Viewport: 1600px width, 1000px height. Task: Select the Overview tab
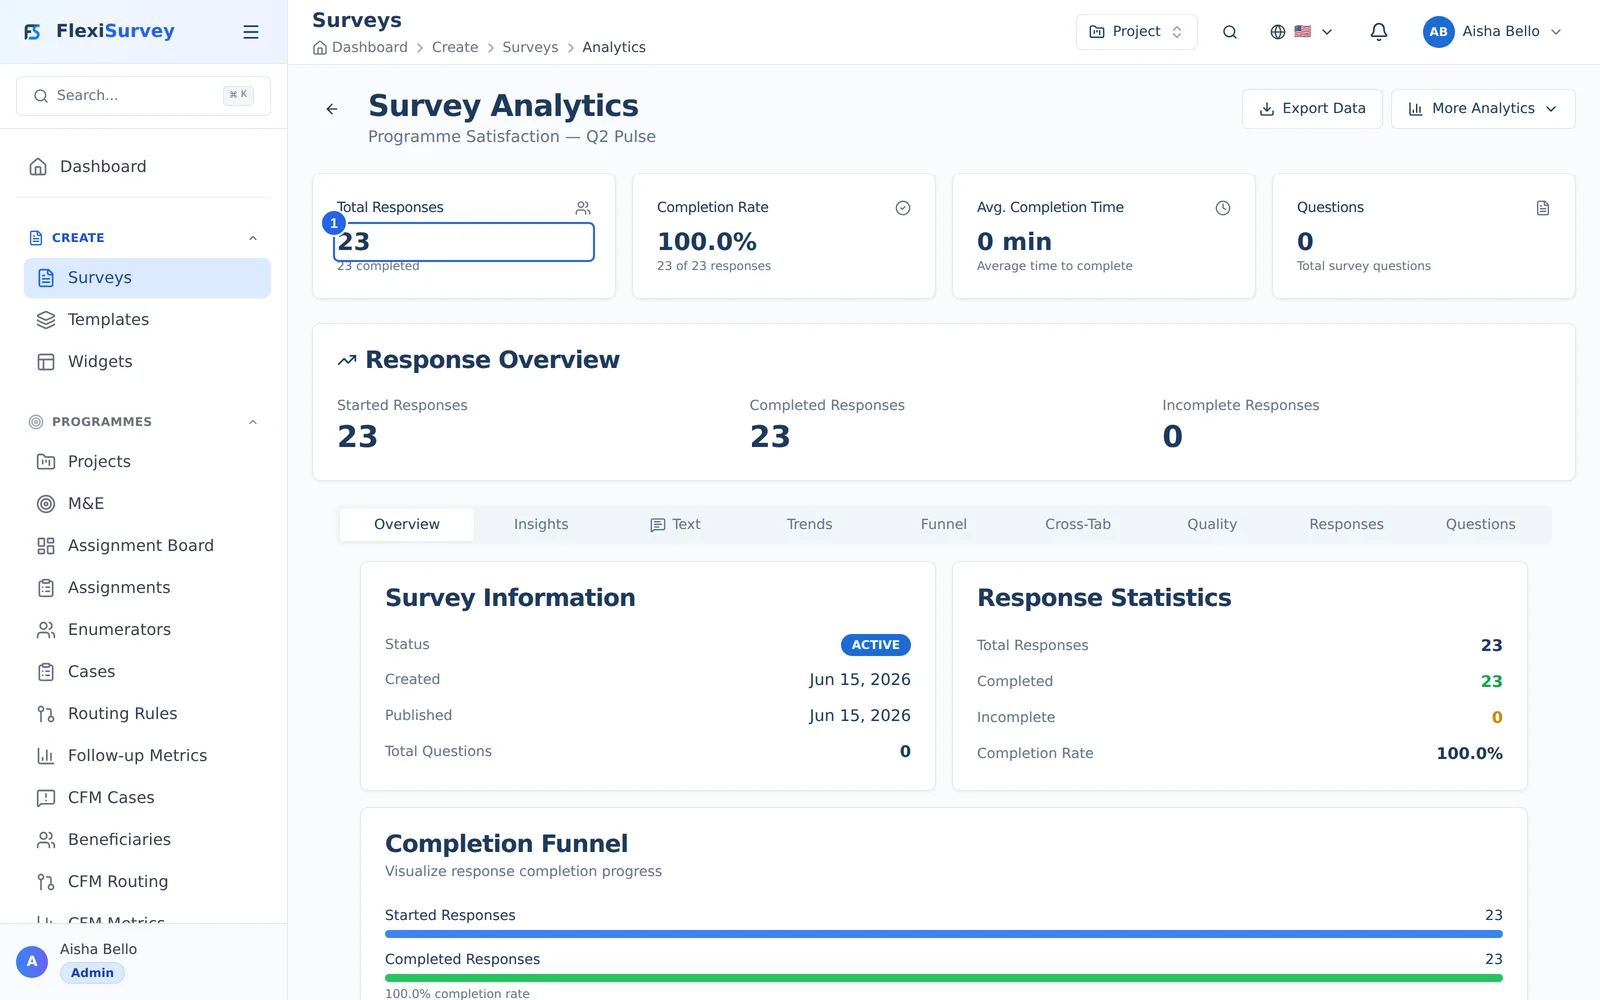point(407,525)
